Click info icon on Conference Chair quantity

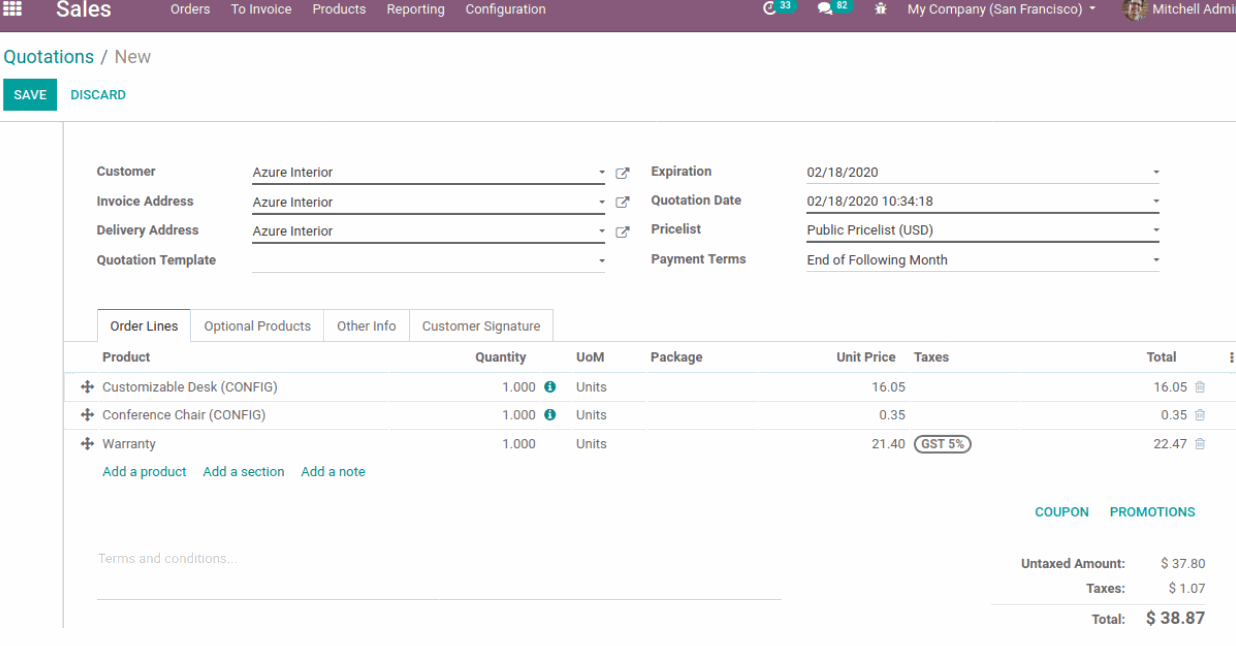(x=550, y=415)
